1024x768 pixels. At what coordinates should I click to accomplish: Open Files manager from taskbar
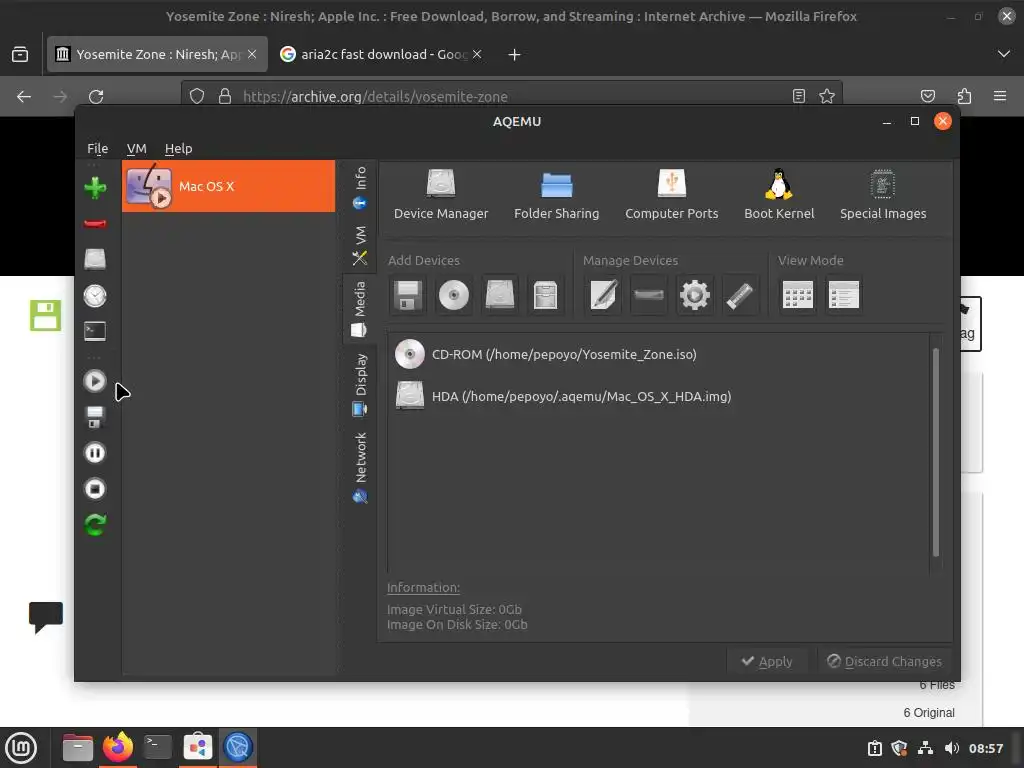click(x=78, y=747)
